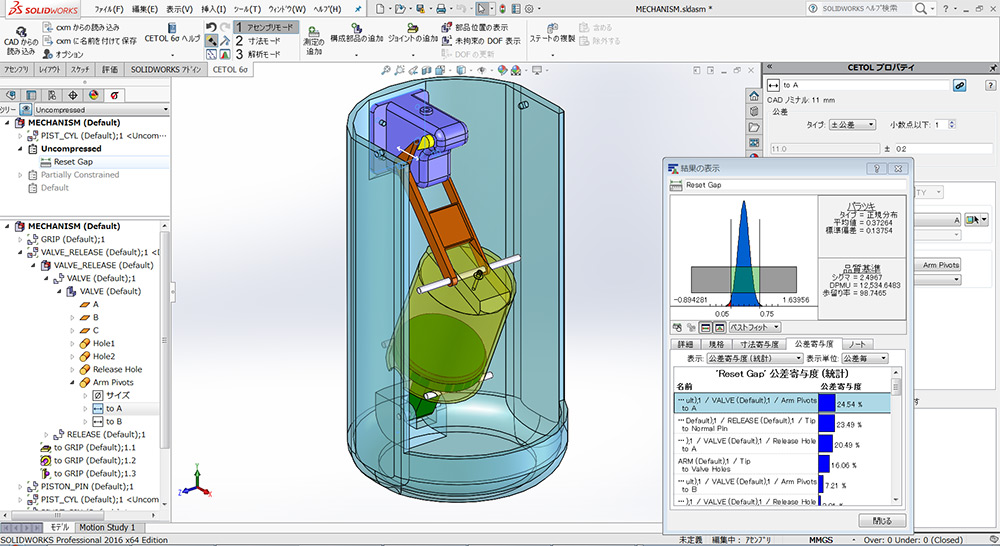Click the Motion Study 1 bottom tab
The image size is (1000, 546).
point(107,528)
